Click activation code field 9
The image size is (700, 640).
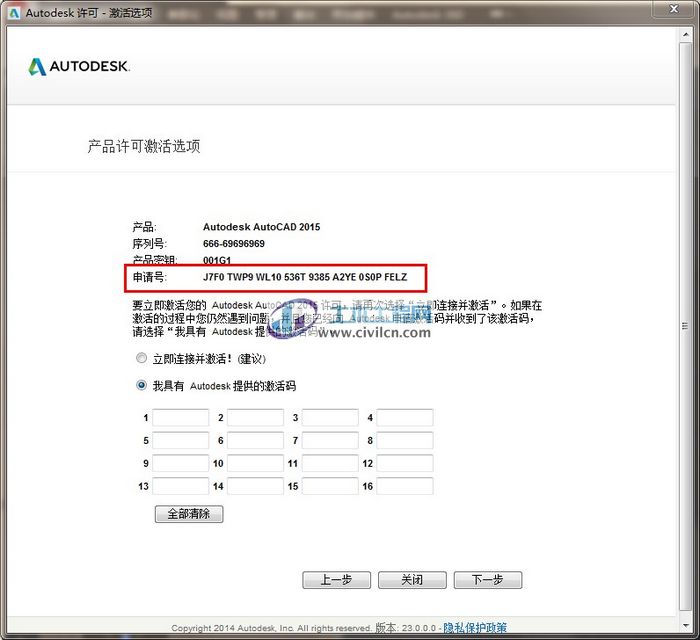click(x=180, y=463)
